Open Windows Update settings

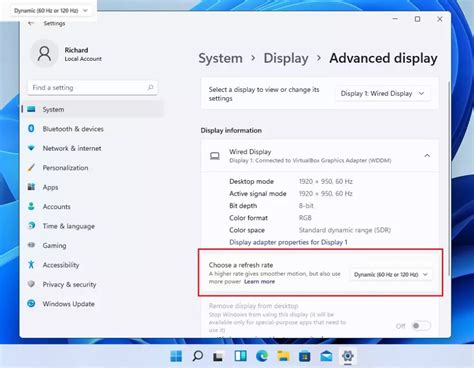point(93,304)
